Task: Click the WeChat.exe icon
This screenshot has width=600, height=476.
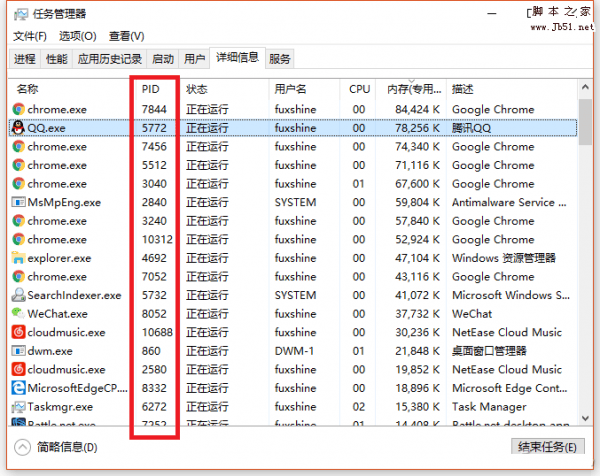Action: [18, 314]
